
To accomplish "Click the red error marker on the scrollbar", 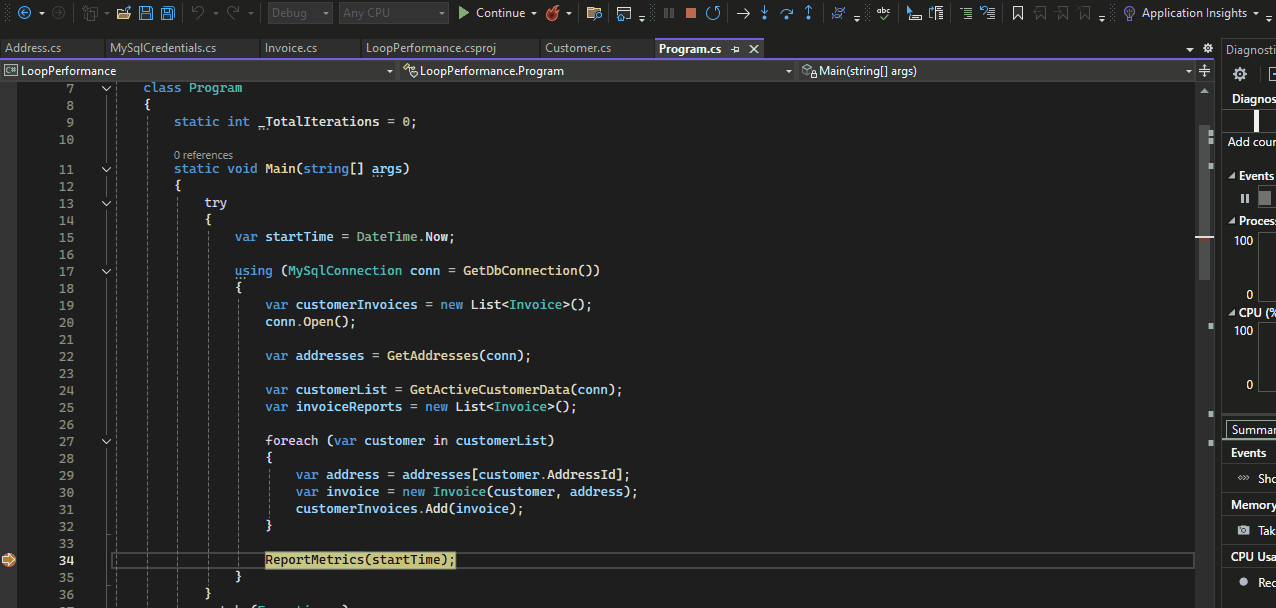I will point(1206,238).
